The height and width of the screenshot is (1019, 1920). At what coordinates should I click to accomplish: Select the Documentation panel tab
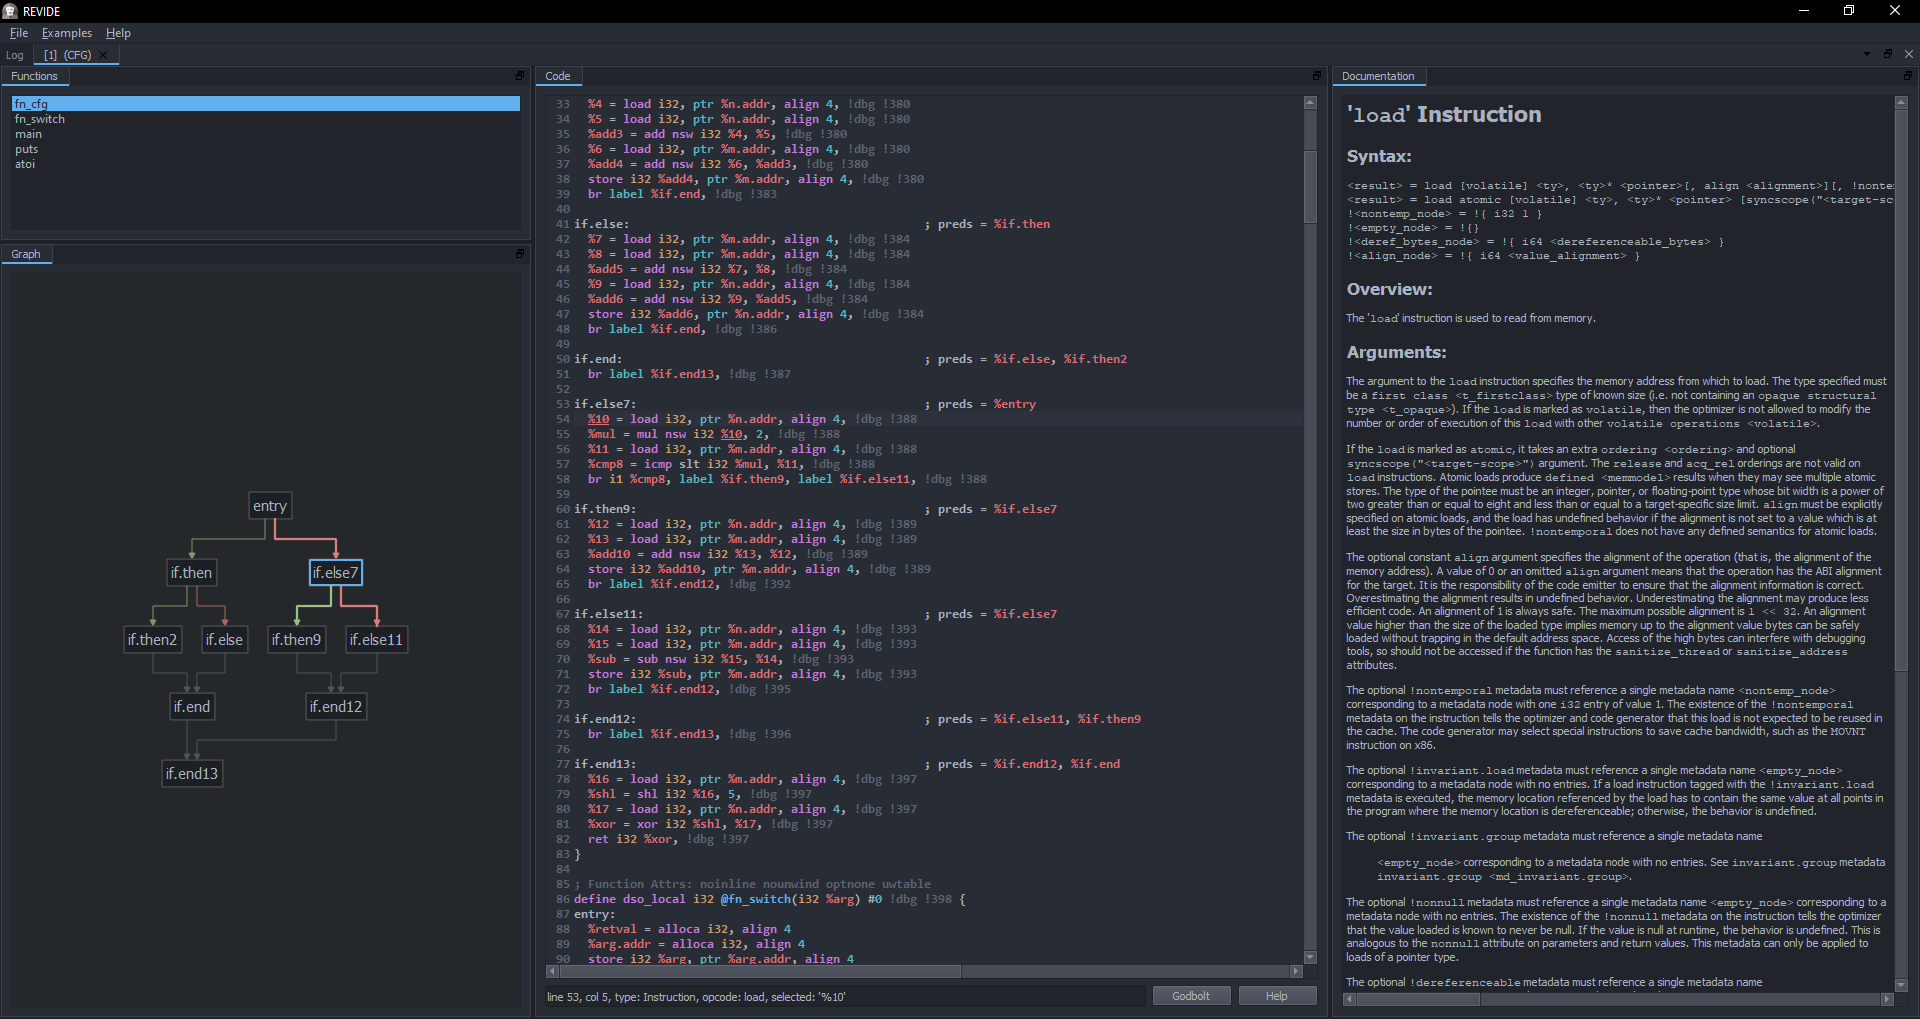point(1378,76)
